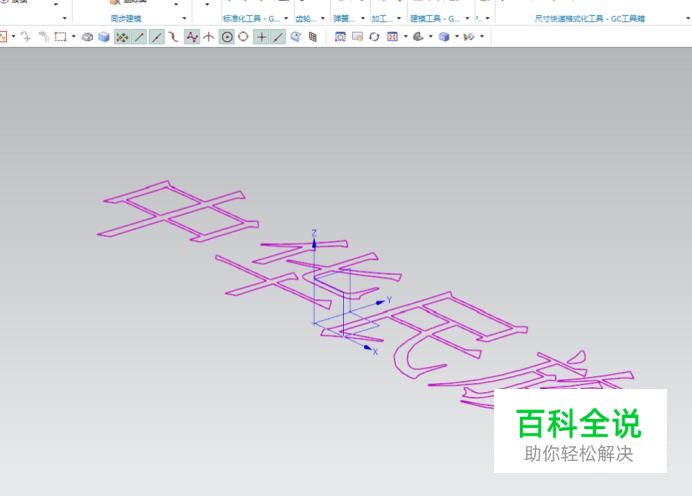The height and width of the screenshot is (498, 692).
Task: Click the grayed bent arrow selection icon
Action: pyautogui.click(x=43, y=37)
